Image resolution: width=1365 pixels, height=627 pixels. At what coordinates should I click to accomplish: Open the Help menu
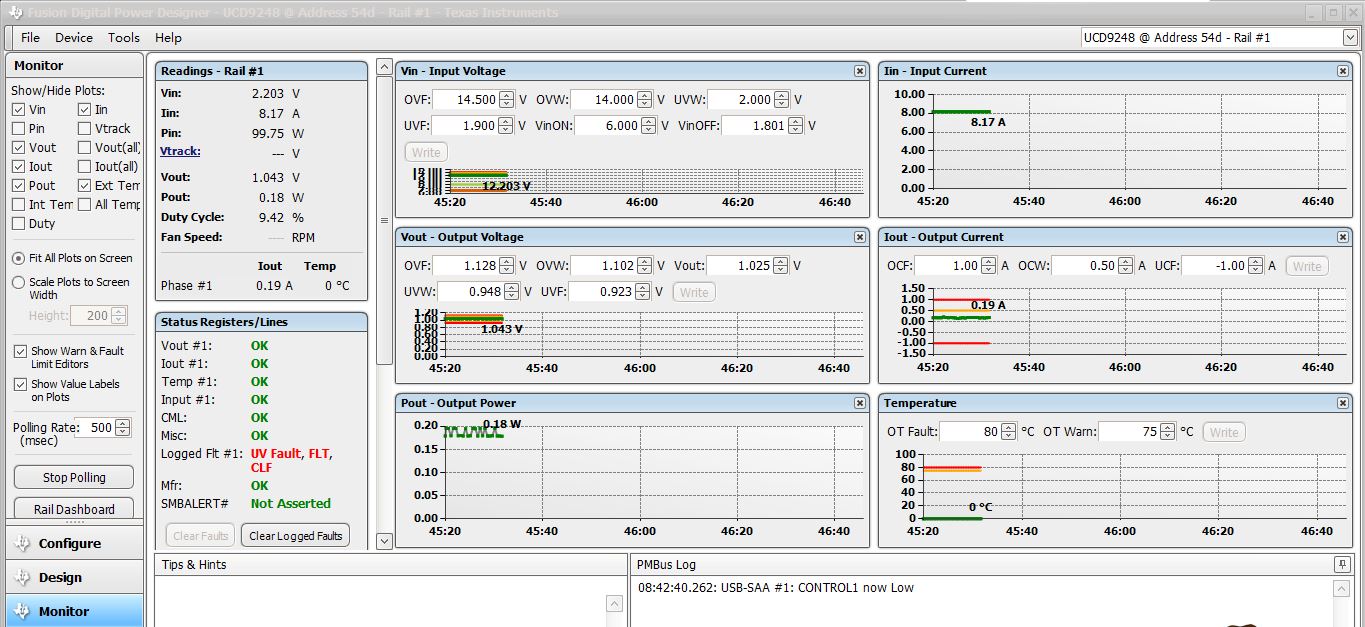168,38
